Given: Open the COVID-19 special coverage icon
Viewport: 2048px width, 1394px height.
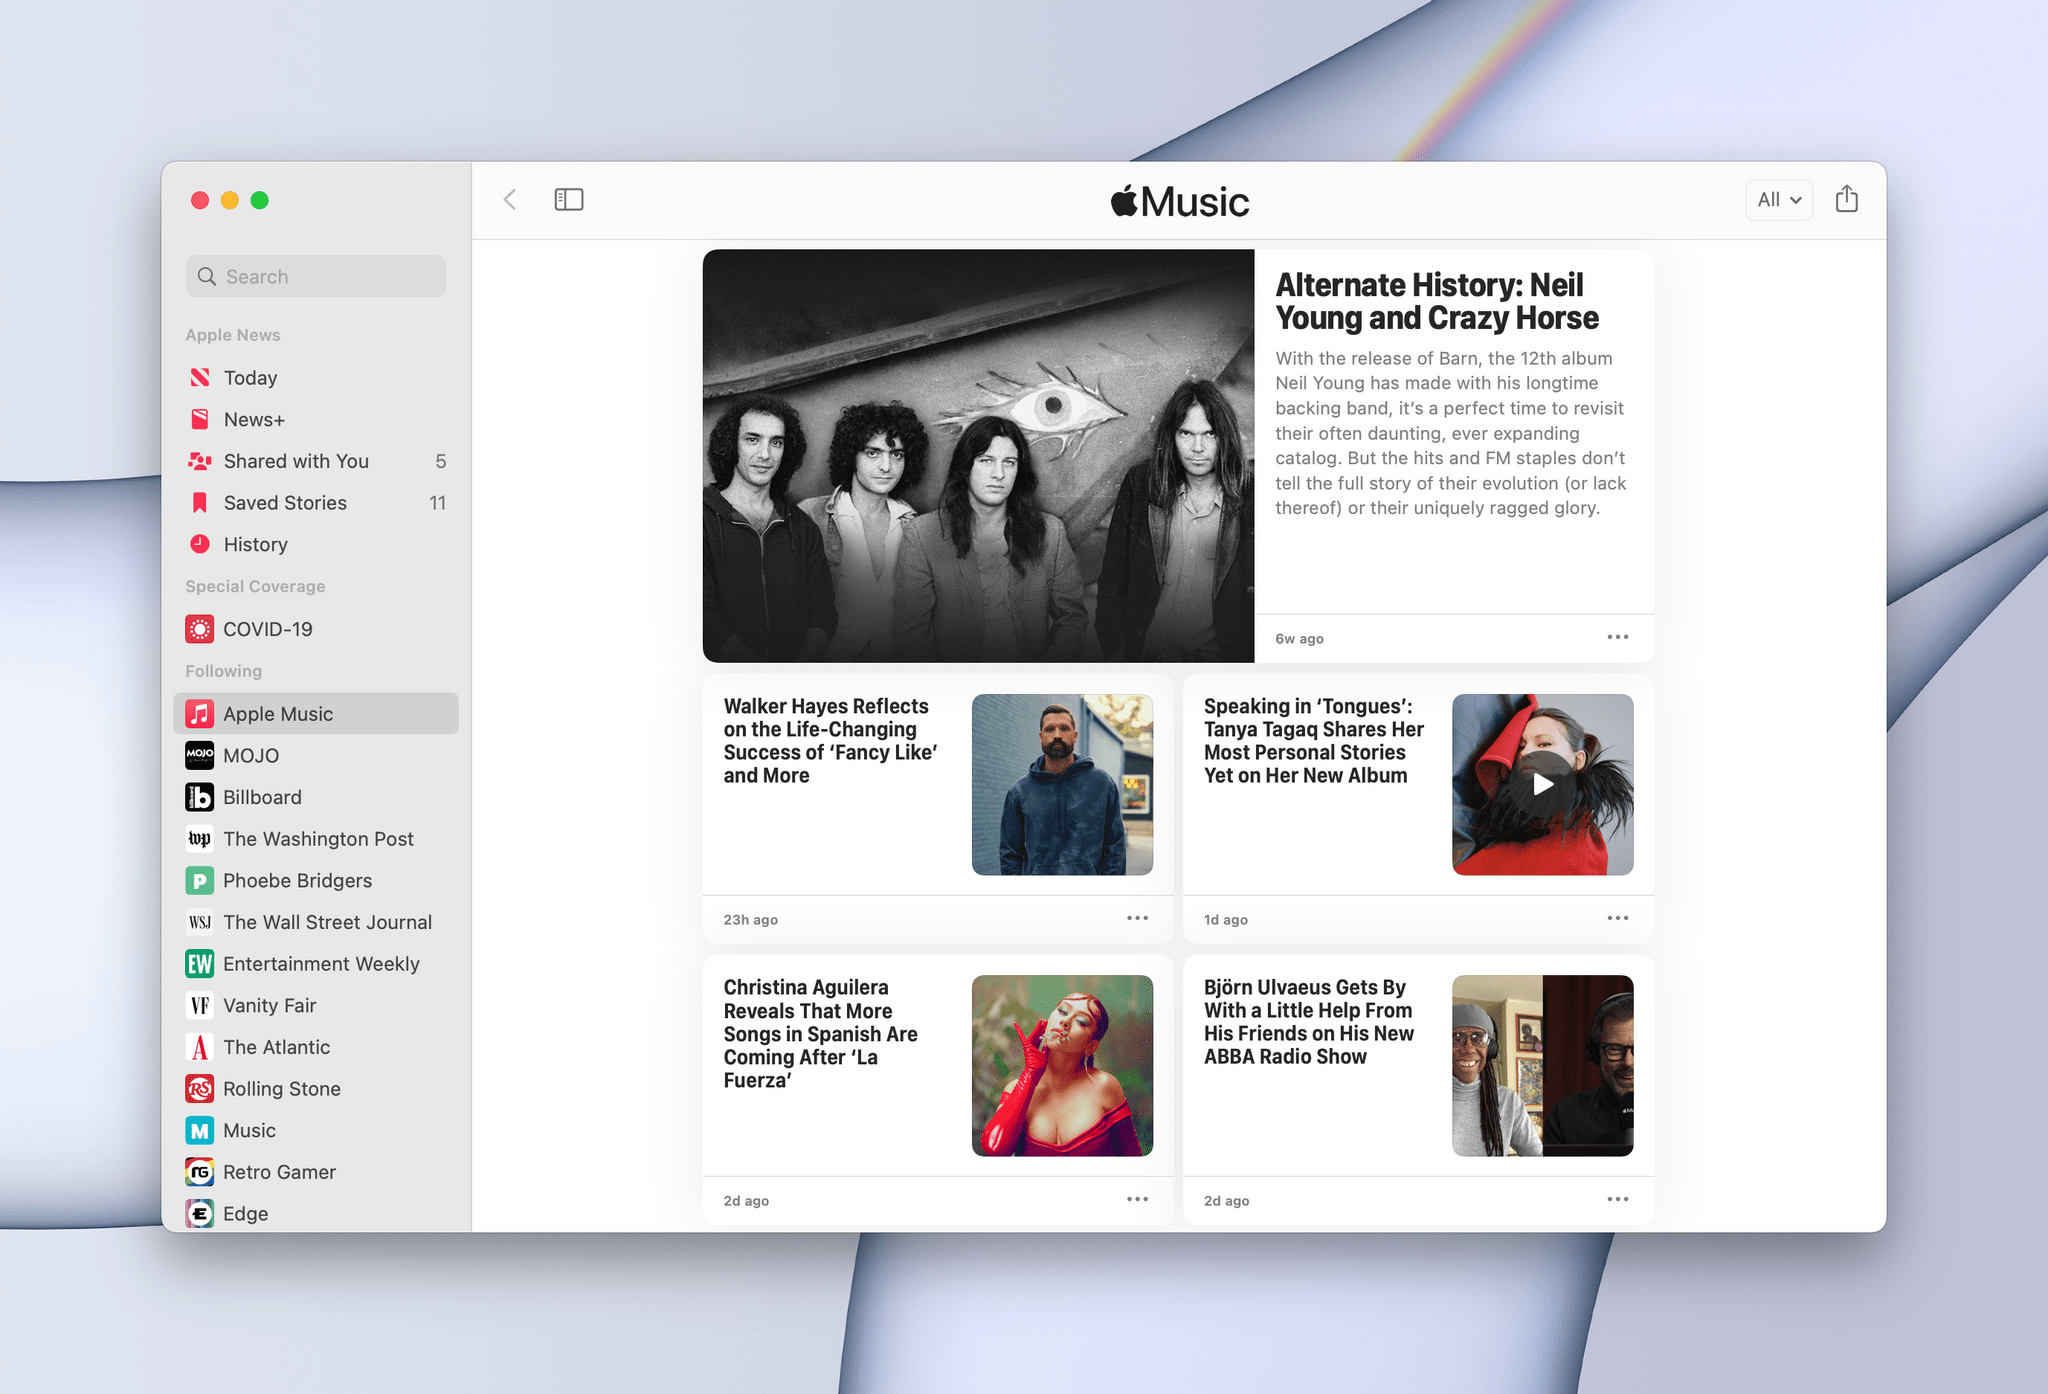Looking at the screenshot, I should coord(200,629).
